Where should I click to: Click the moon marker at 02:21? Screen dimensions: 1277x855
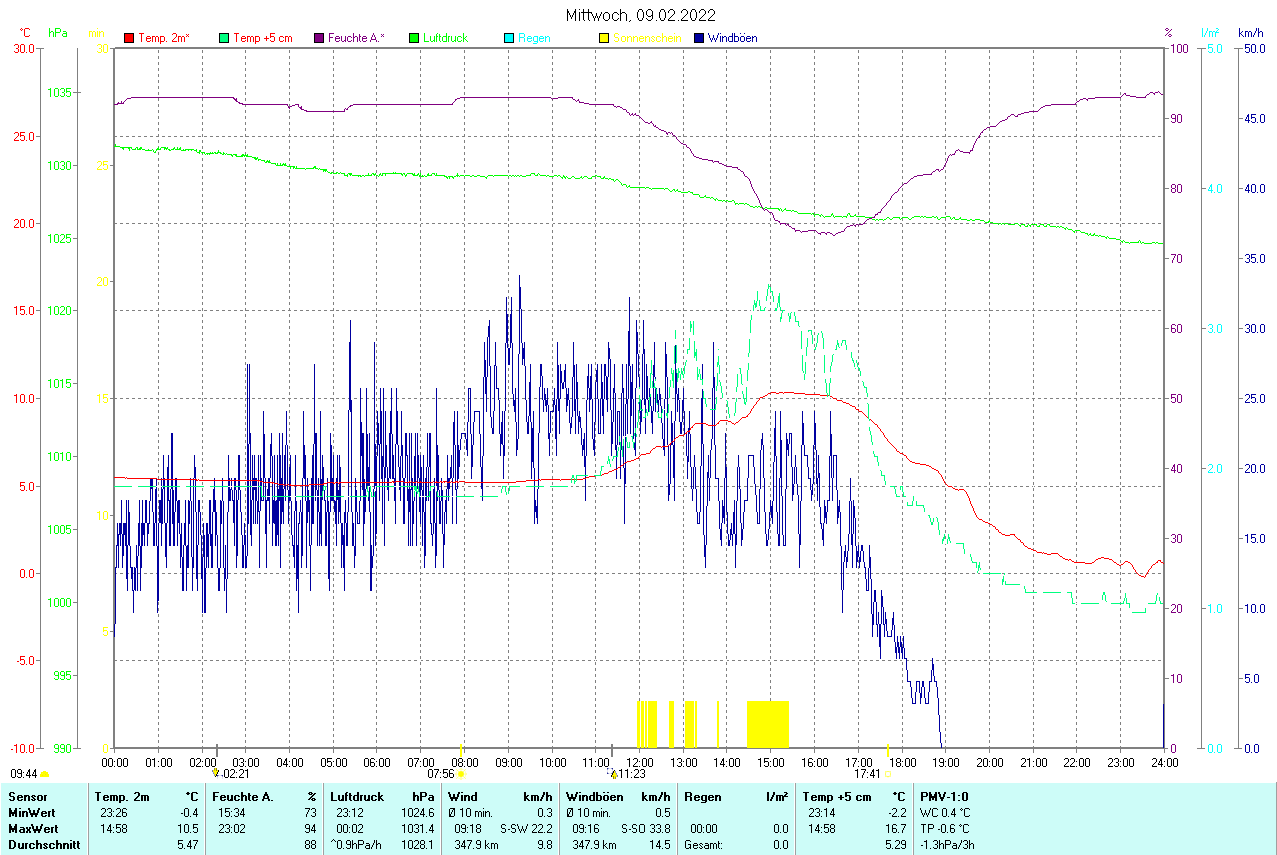click(215, 773)
